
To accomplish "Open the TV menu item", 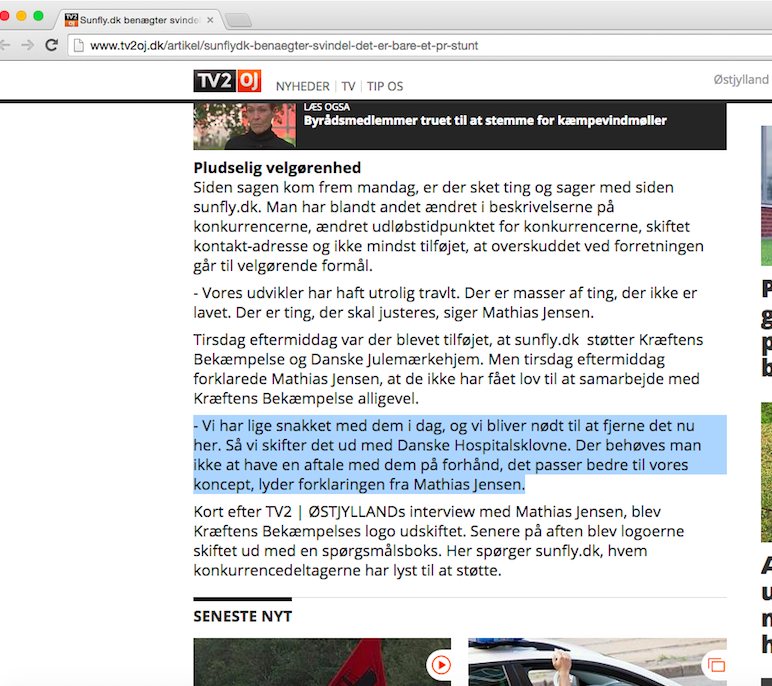I will [x=348, y=86].
